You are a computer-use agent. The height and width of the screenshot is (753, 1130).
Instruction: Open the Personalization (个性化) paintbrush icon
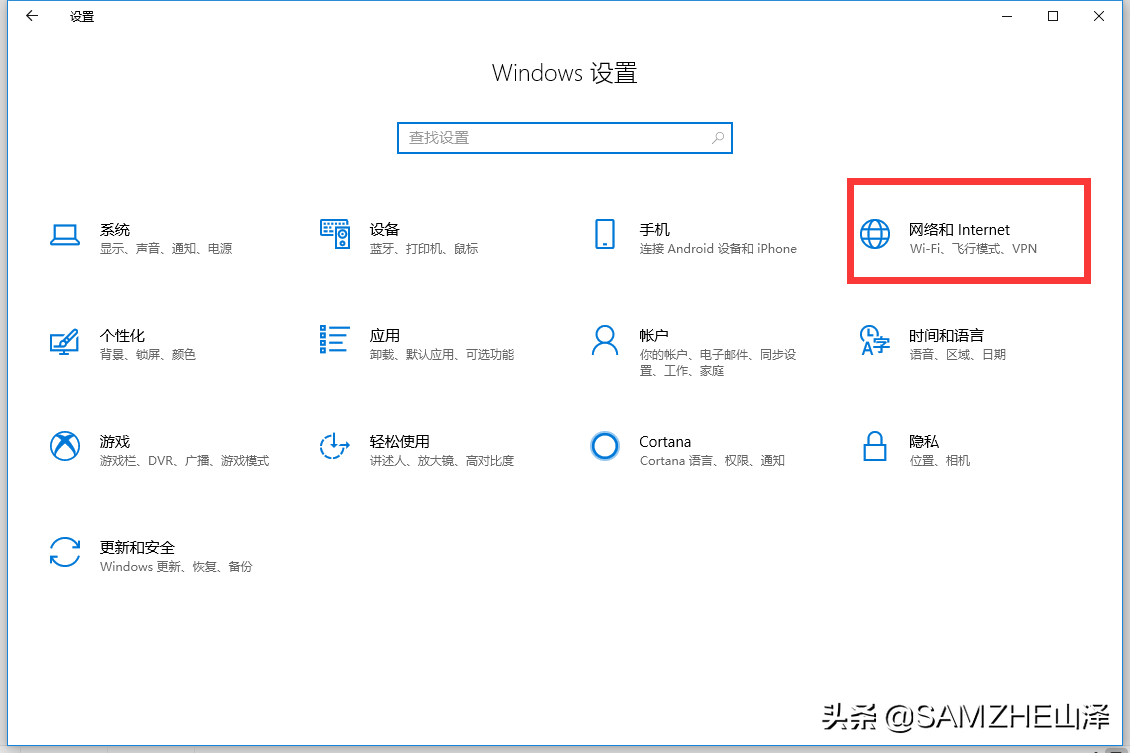[x=64, y=342]
